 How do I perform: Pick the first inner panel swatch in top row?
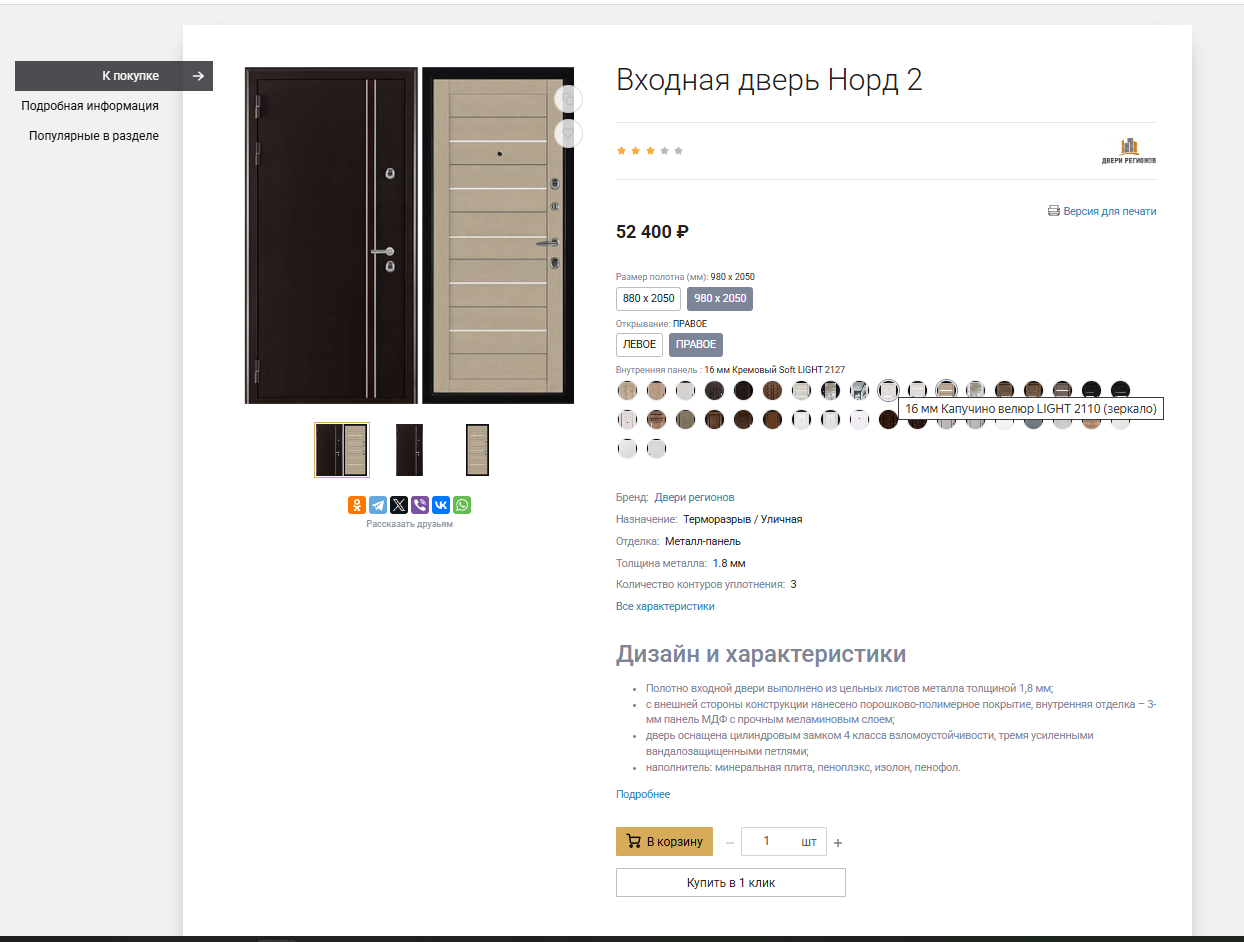627,390
